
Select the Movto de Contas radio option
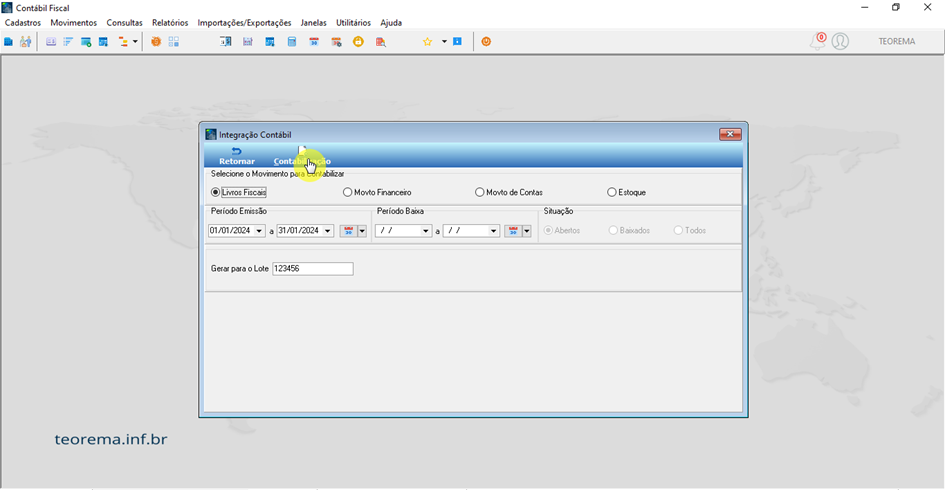point(509,192)
